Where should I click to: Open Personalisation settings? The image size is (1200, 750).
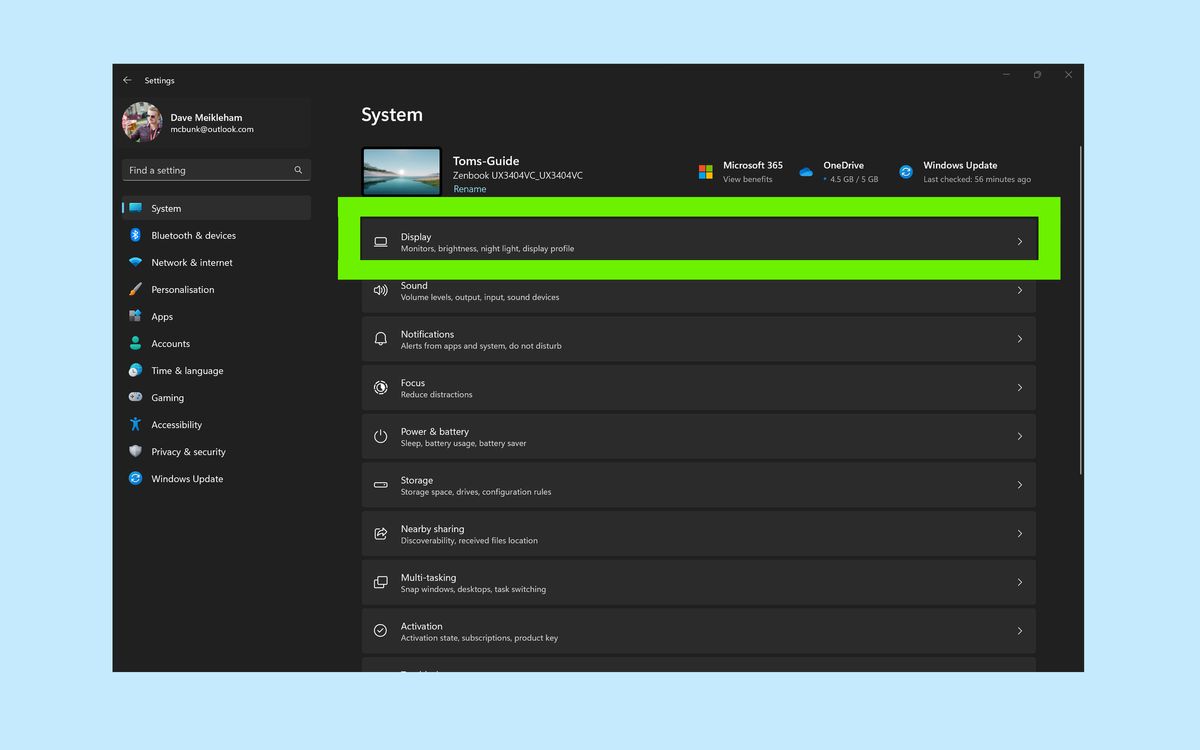pos(183,289)
